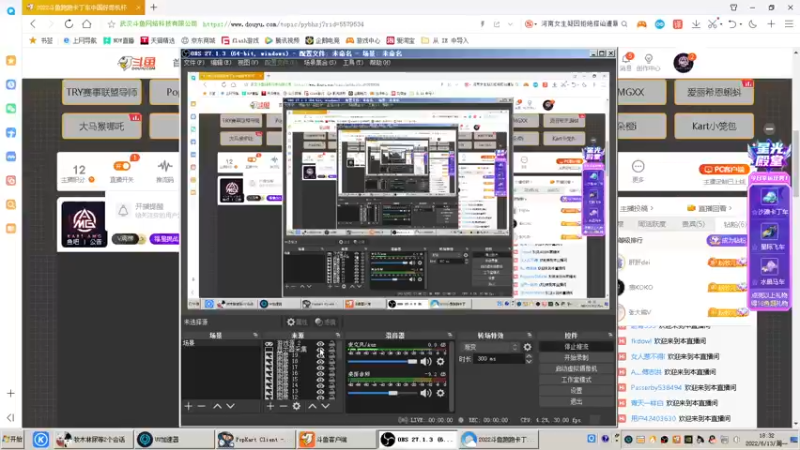Remove scene with the minus icon in OBS Scenes panel
This screenshot has width=800, height=450.
tap(202, 406)
